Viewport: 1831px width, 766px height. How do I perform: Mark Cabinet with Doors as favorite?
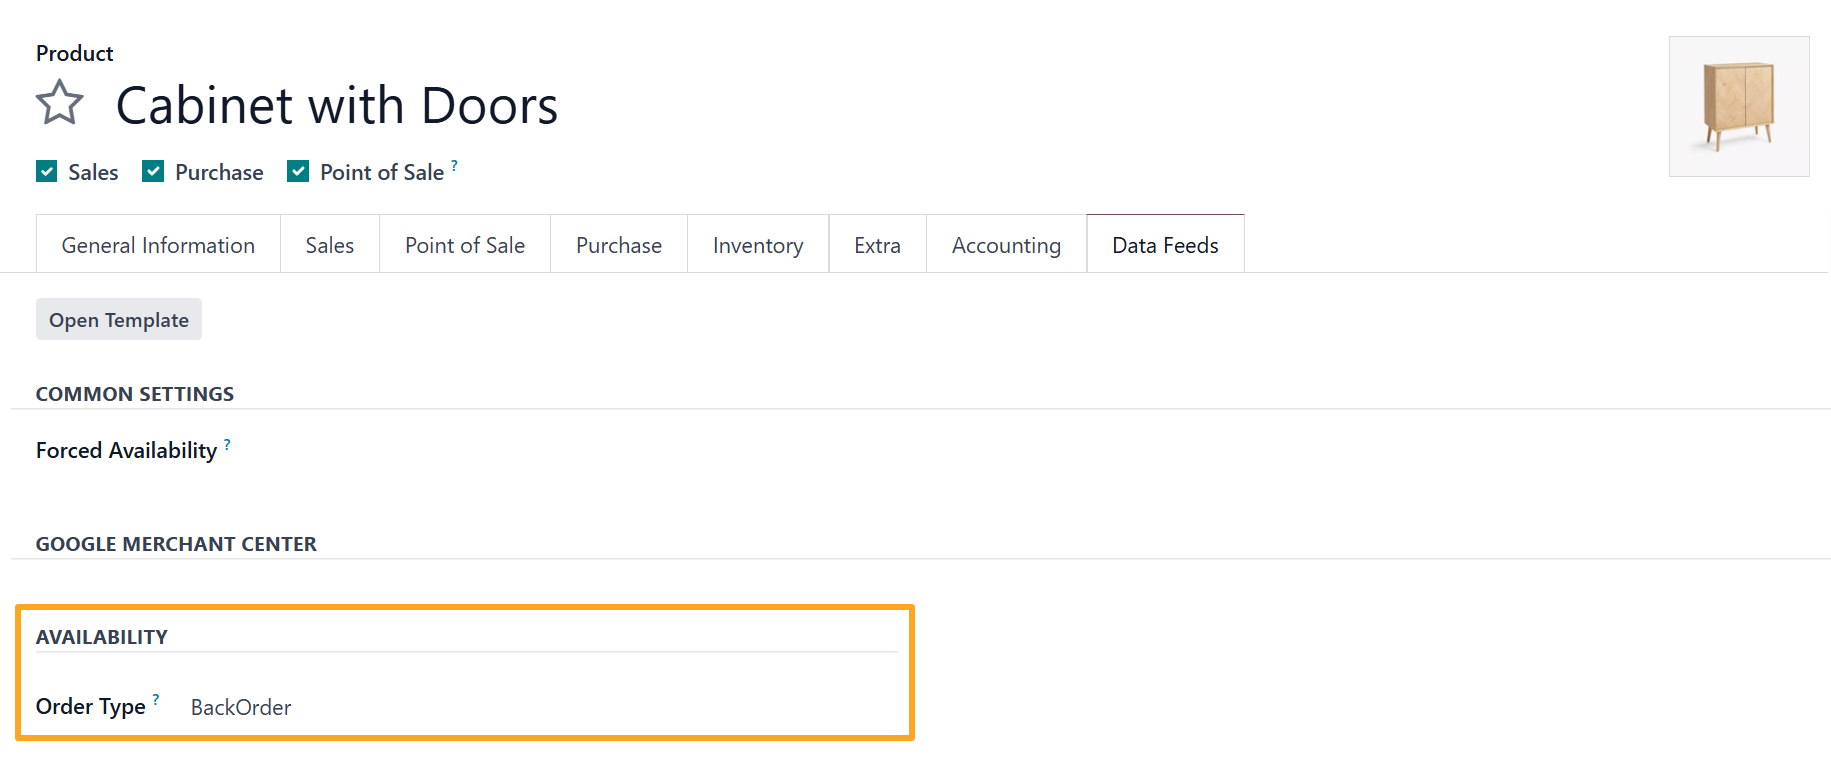[x=59, y=102]
